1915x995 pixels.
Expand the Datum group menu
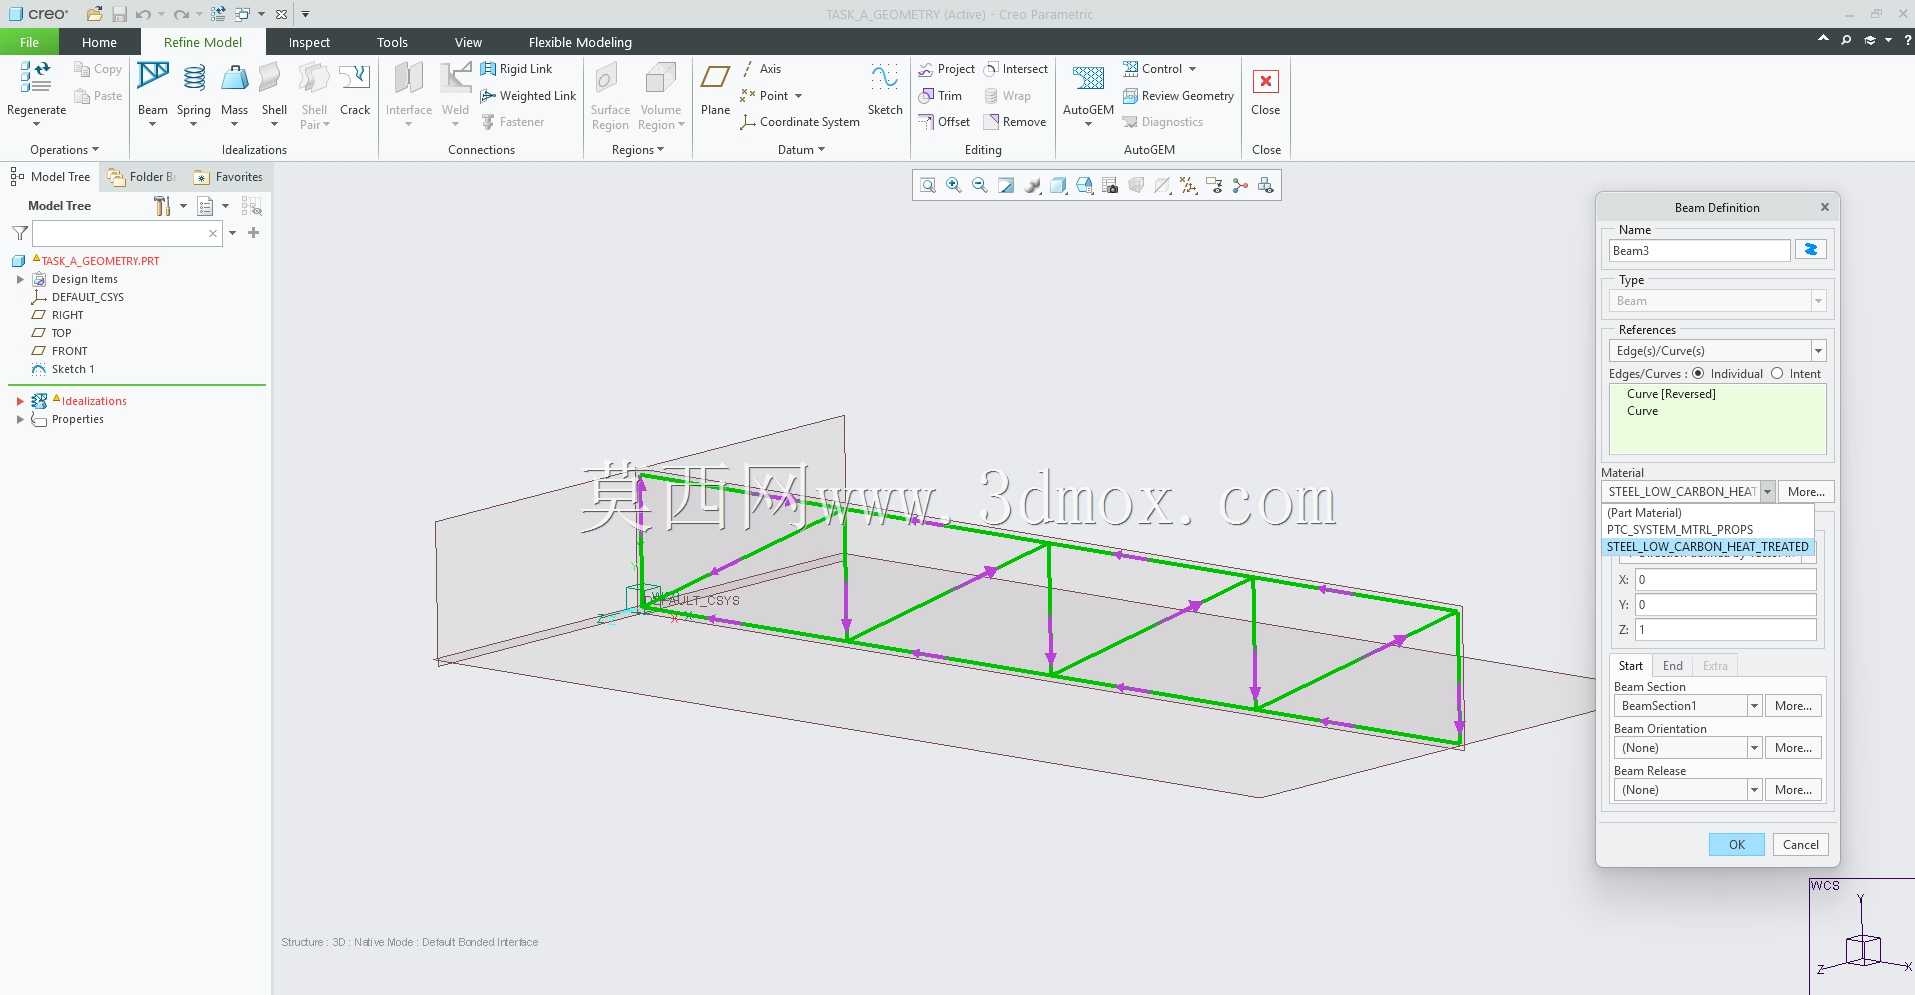(801, 150)
